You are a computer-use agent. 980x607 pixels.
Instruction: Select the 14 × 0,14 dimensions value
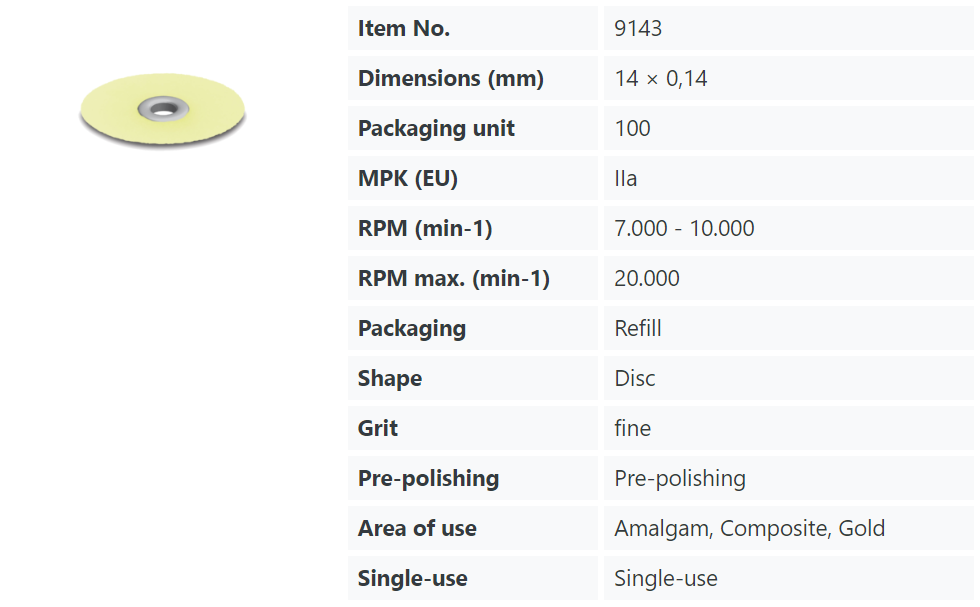[x=661, y=78]
